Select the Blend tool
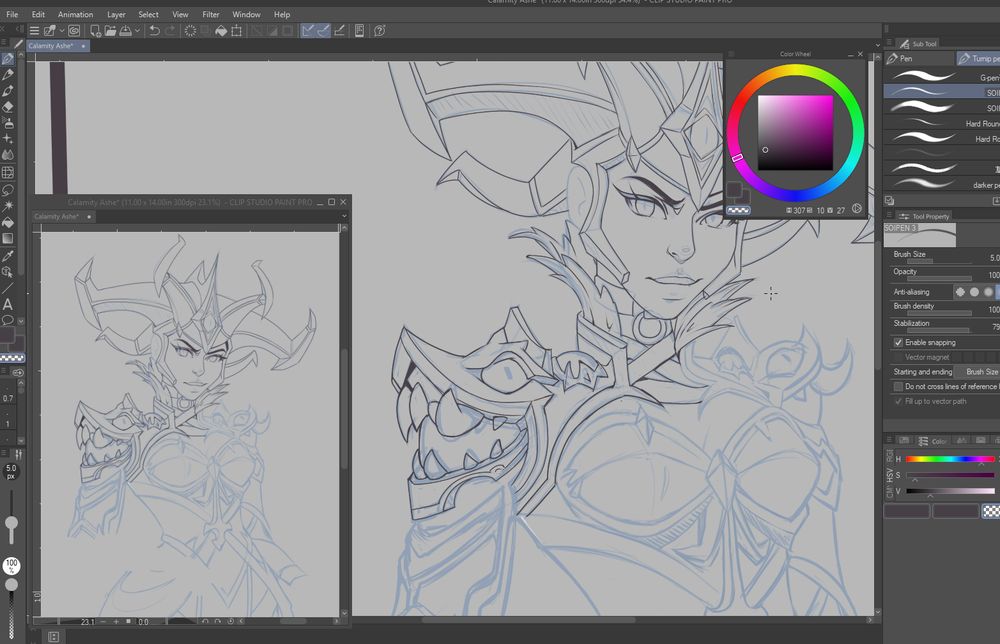 8,155
